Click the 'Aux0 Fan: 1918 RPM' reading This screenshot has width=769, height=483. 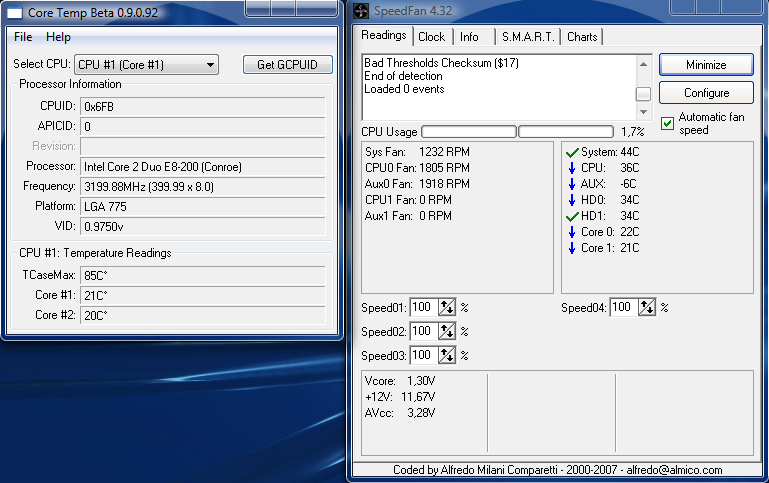(x=417, y=184)
